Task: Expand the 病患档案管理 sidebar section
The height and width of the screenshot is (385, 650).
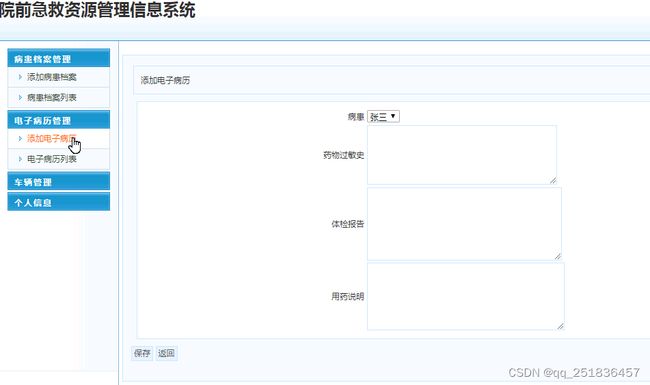Action: coord(58,58)
